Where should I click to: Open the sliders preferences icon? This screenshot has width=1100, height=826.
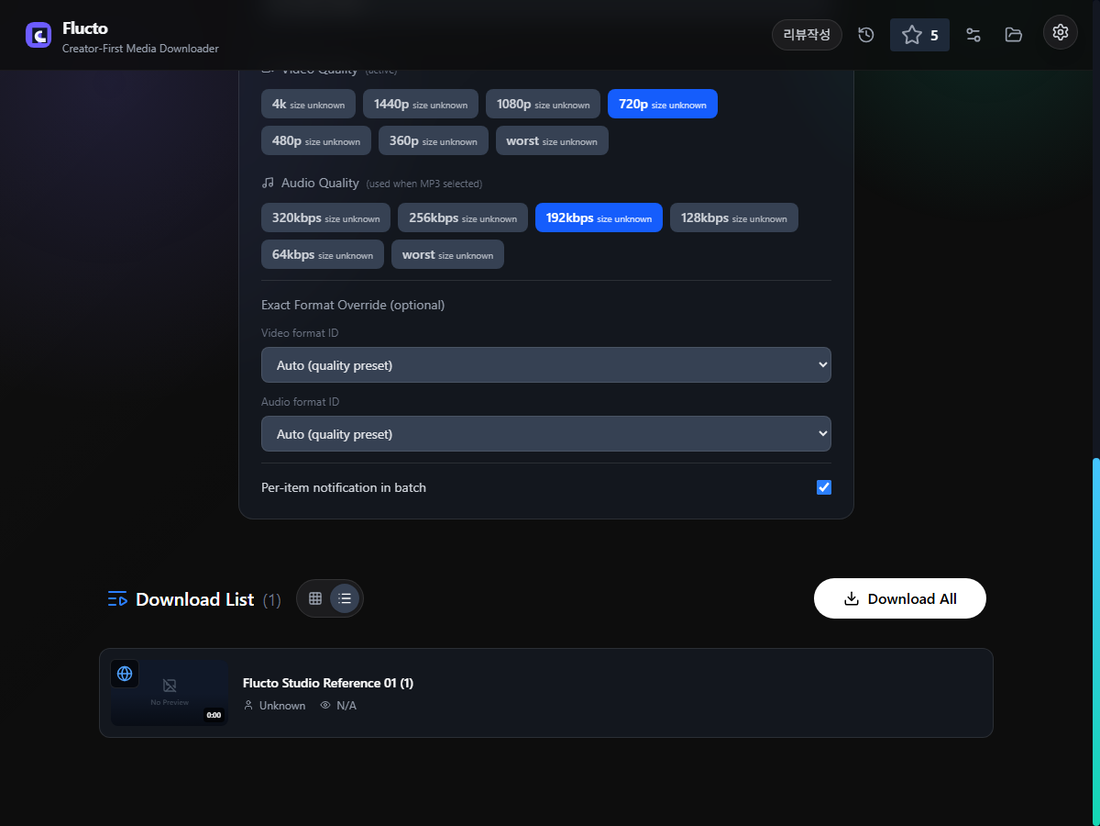[973, 34]
